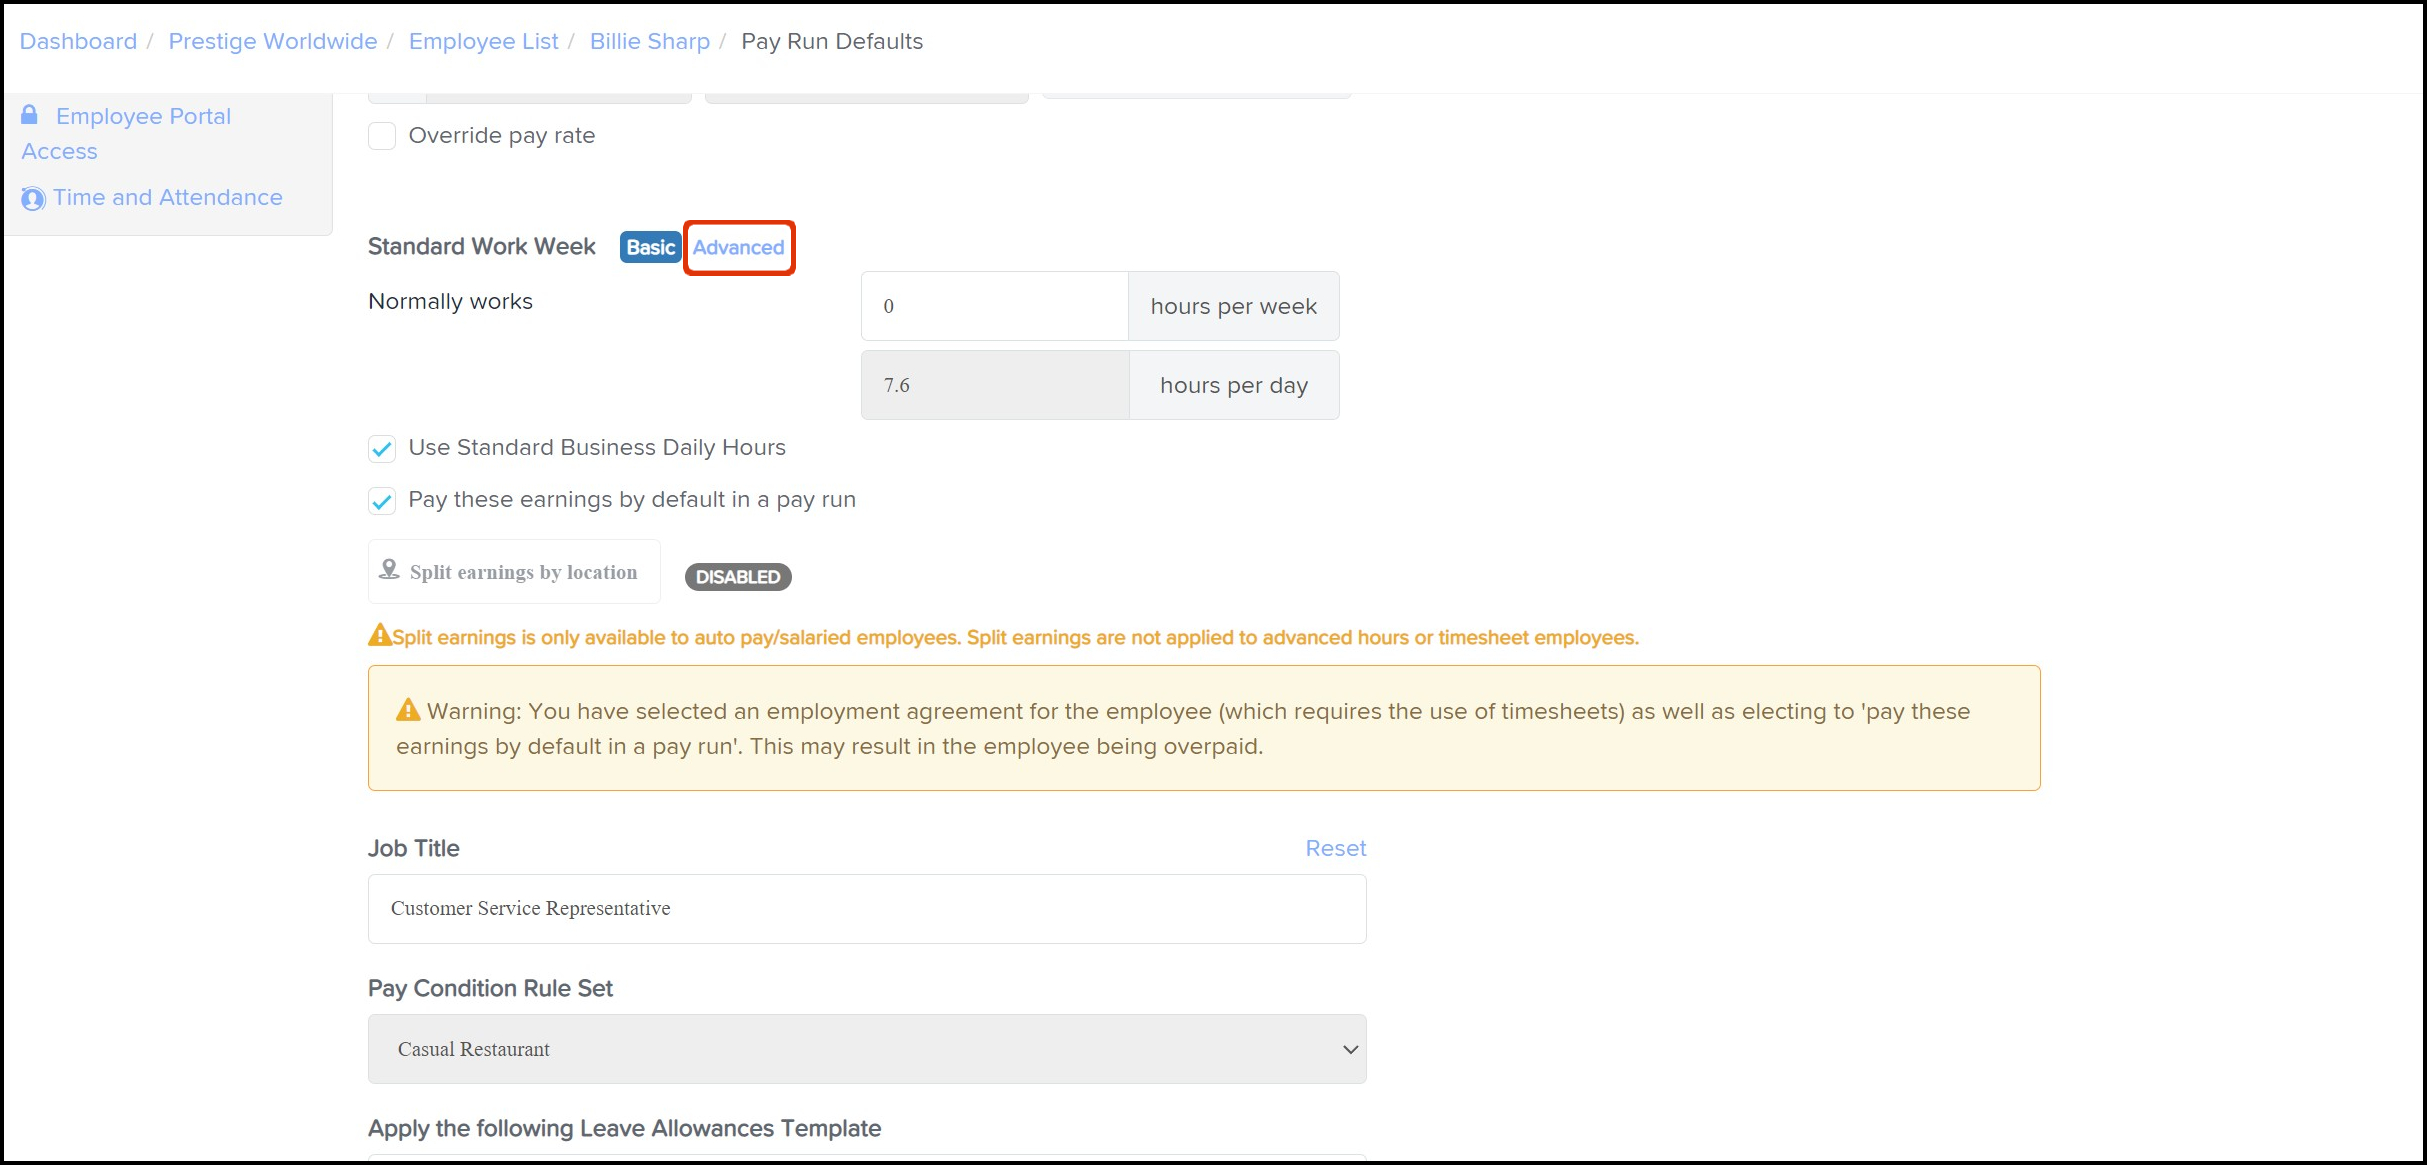Viewport: 2427px width, 1165px height.
Task: Click the Reset link for Job Title
Action: pyautogui.click(x=1335, y=848)
